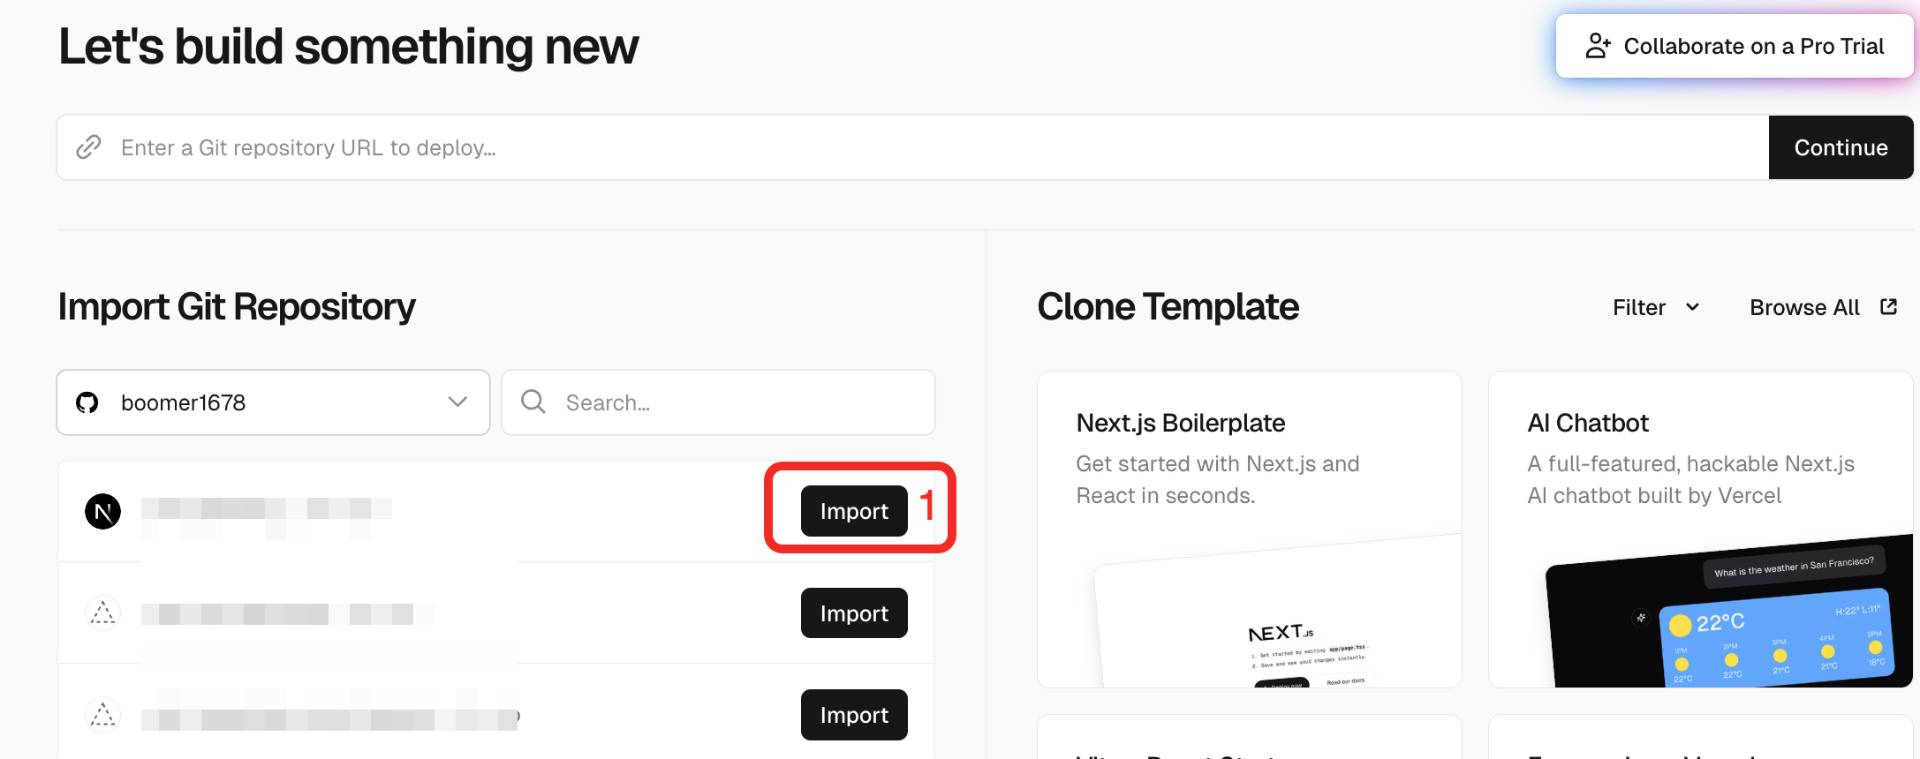Open the boomer1678 Git account dropdown
This screenshot has width=1920, height=759.
click(272, 402)
